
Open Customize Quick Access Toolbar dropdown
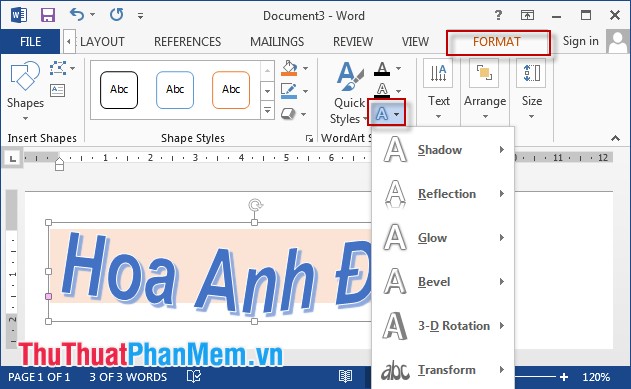(x=140, y=16)
